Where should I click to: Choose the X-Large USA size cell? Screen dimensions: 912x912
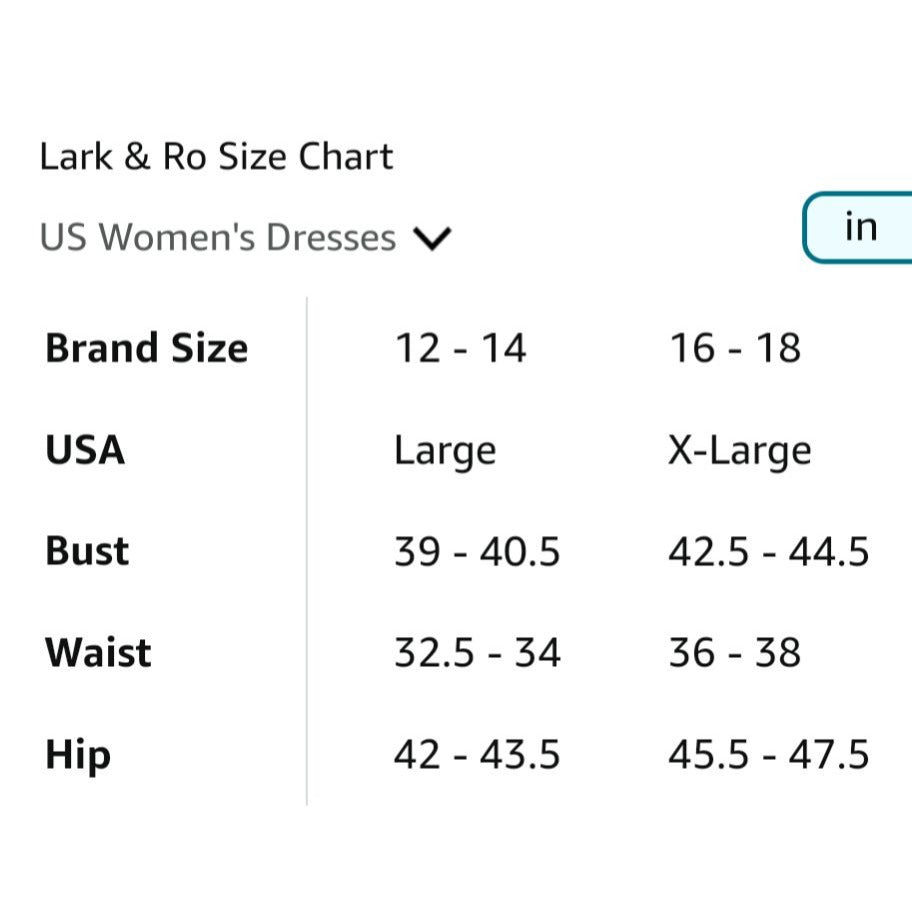pyautogui.click(x=740, y=451)
